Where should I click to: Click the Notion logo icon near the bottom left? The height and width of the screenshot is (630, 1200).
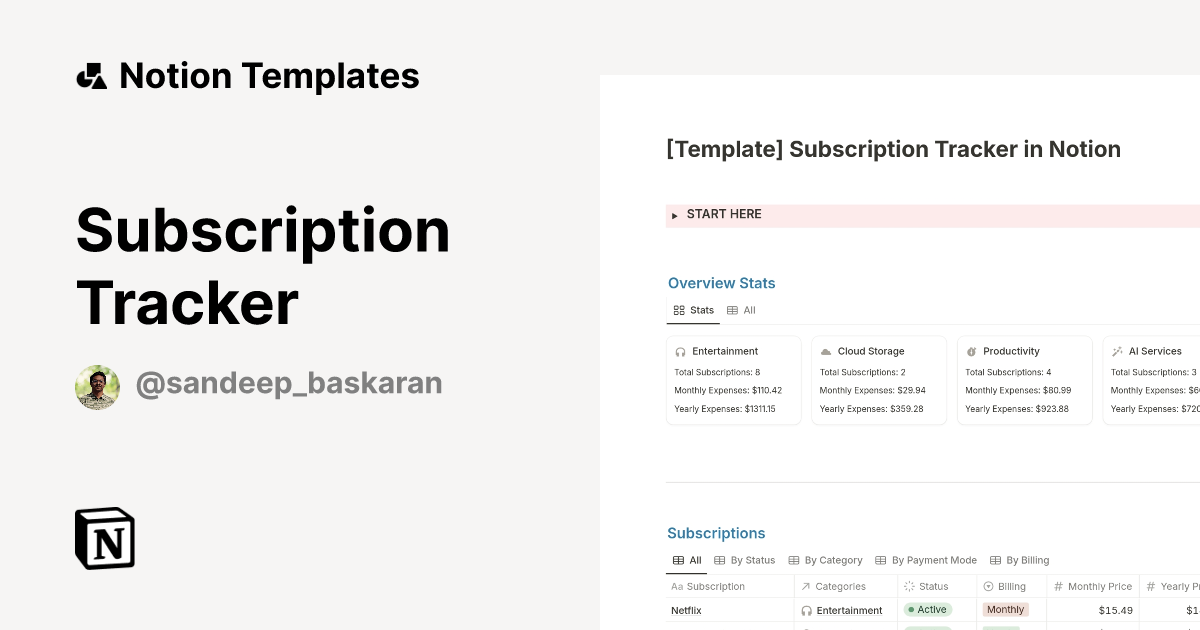(104, 538)
